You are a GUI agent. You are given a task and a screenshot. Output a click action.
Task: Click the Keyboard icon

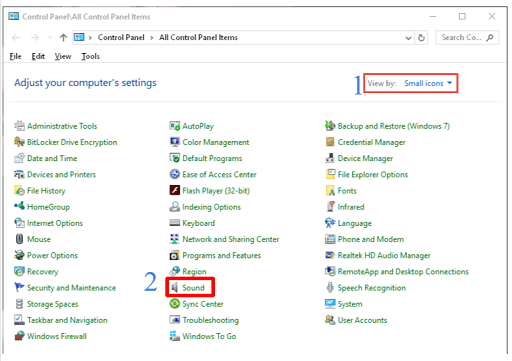175,223
